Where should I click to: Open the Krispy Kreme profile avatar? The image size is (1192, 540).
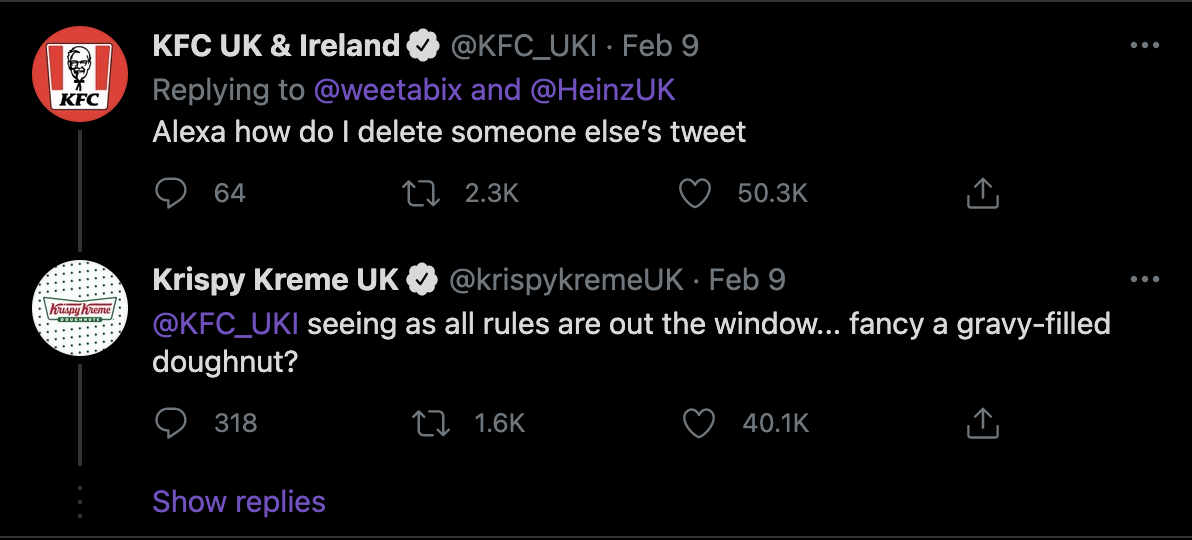[80, 308]
